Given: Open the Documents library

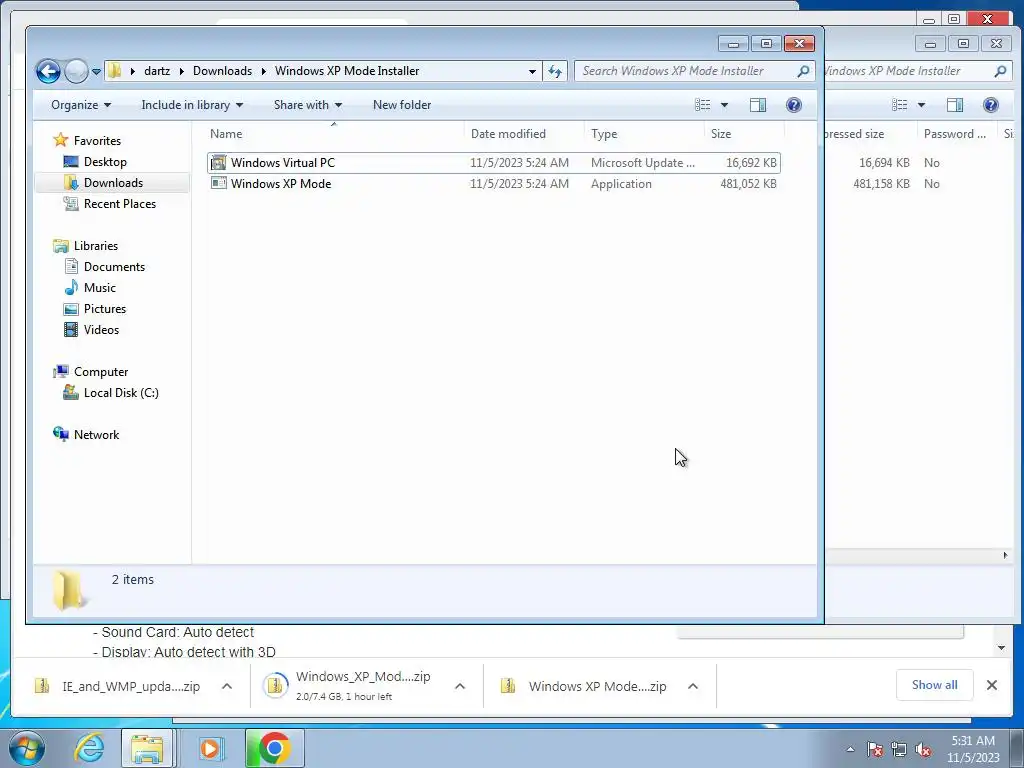Looking at the screenshot, I should [114, 266].
